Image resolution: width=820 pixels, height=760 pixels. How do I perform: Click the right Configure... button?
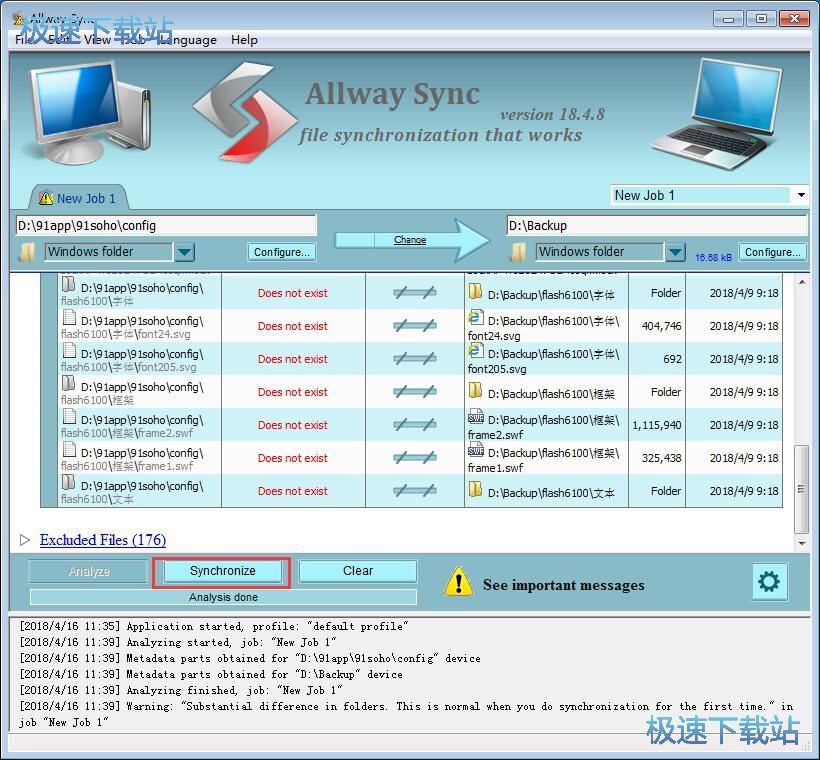pos(773,252)
